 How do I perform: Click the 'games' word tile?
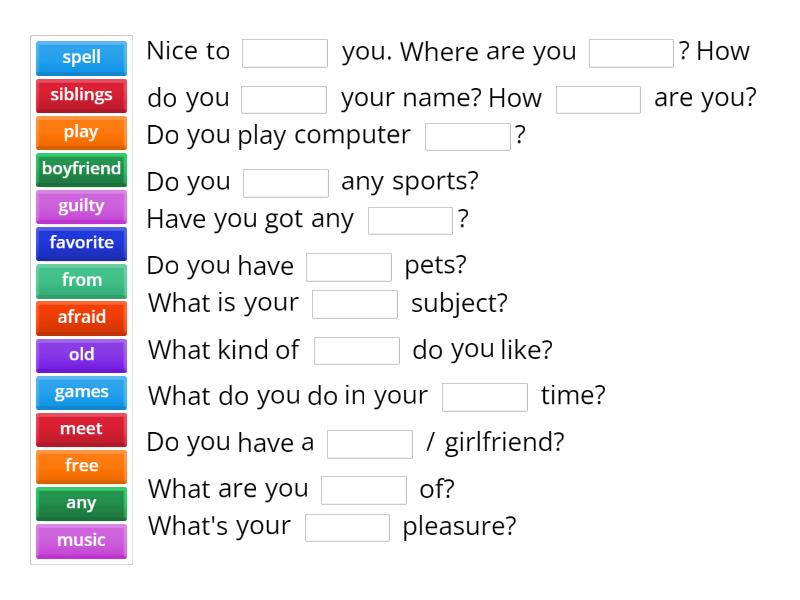(x=80, y=392)
